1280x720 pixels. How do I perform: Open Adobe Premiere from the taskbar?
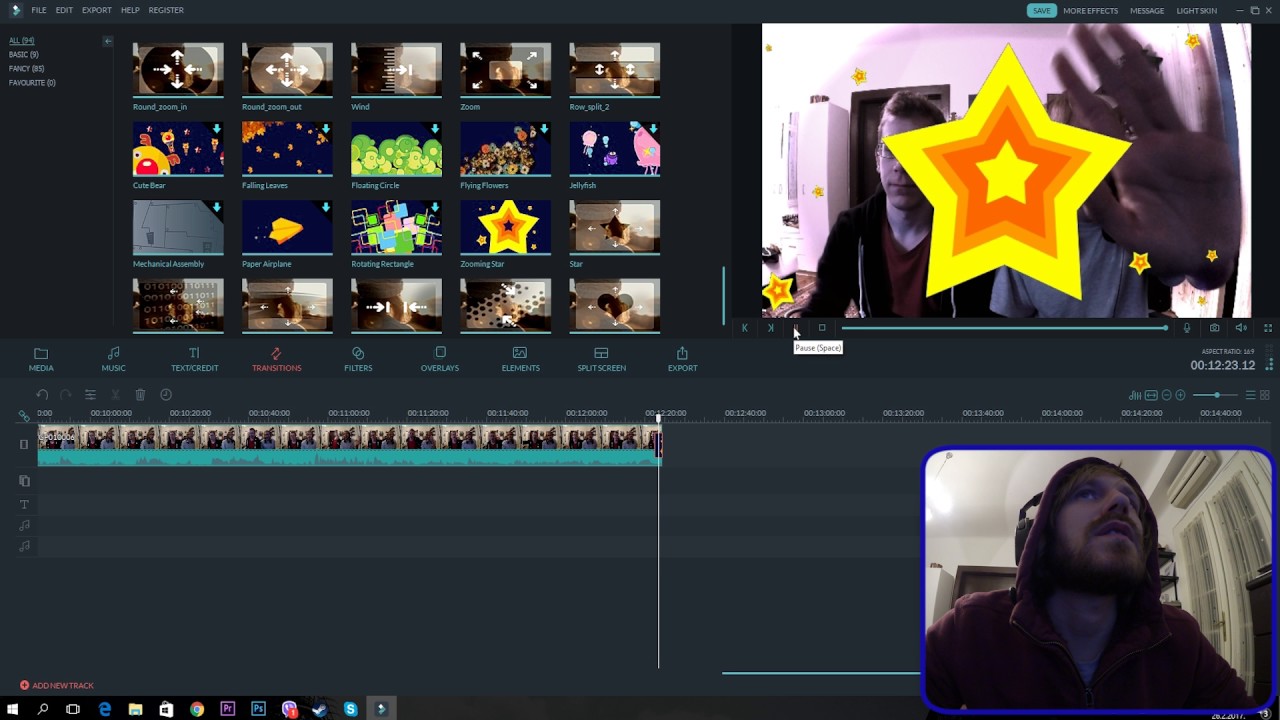click(228, 709)
